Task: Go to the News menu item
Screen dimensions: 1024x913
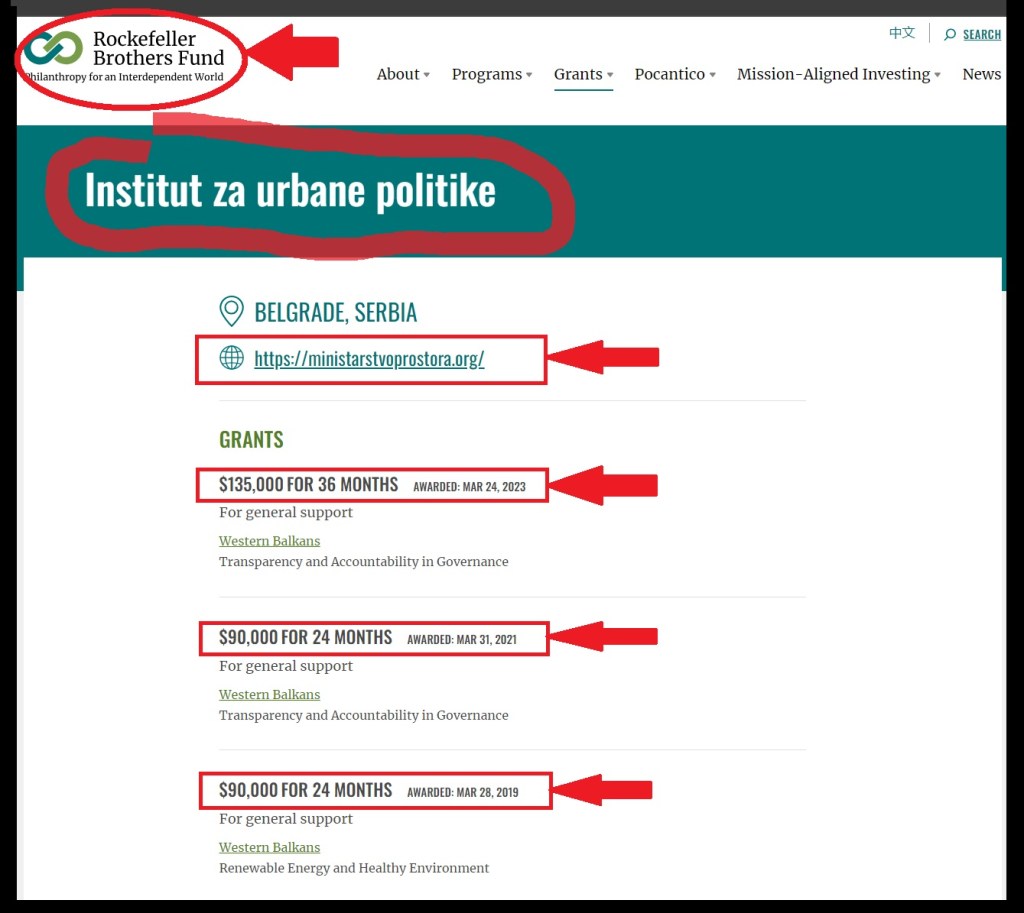Action: pos(981,74)
